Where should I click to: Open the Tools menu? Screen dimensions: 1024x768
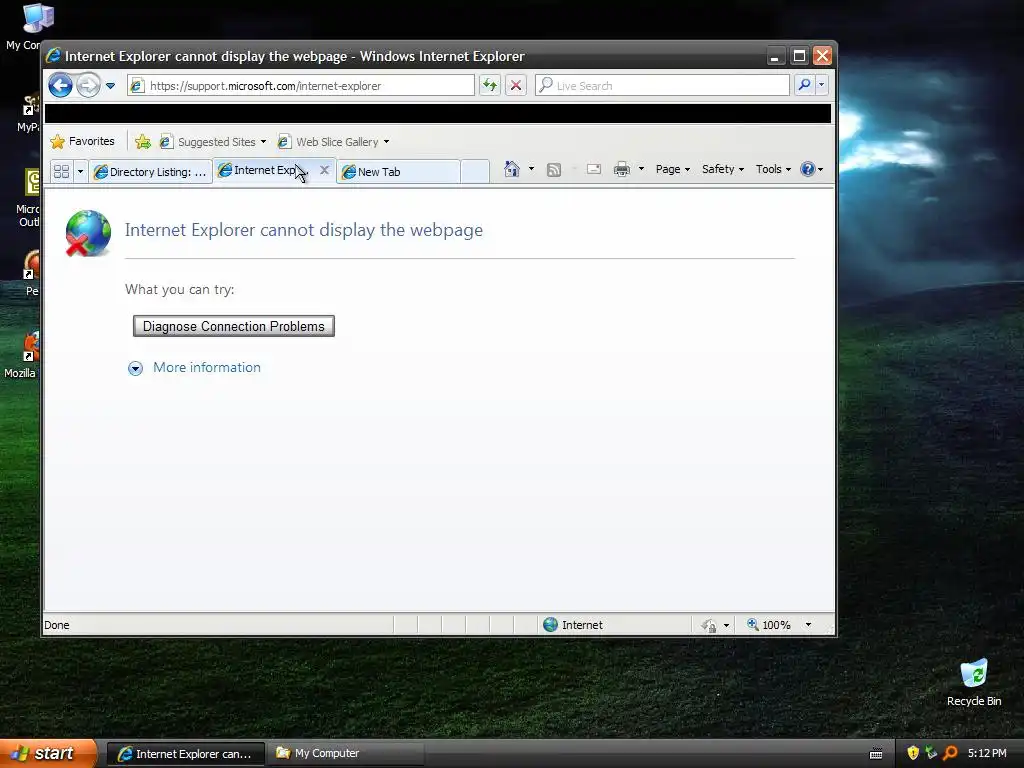[x=773, y=169]
